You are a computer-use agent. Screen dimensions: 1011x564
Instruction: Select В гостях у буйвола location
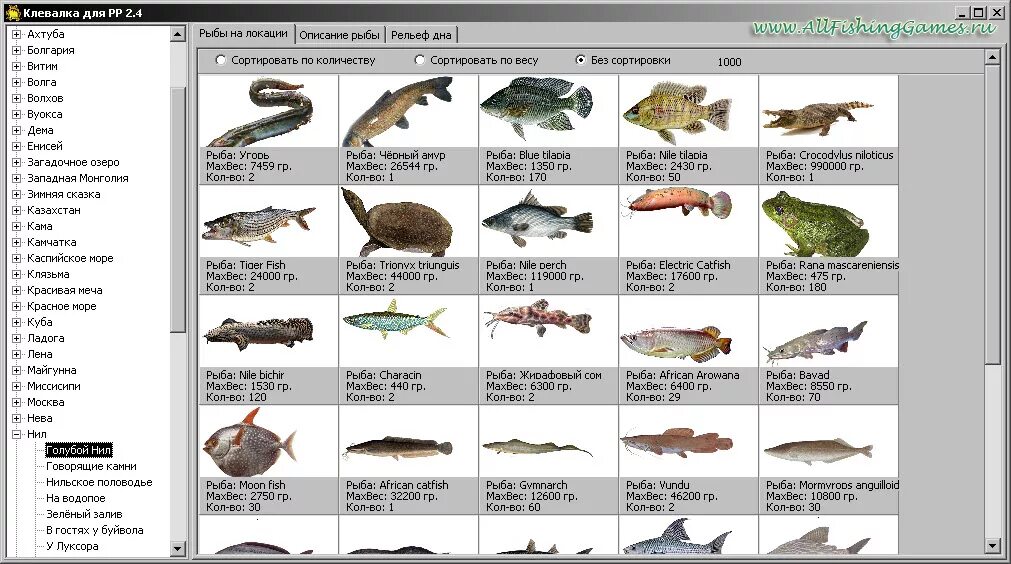95,530
